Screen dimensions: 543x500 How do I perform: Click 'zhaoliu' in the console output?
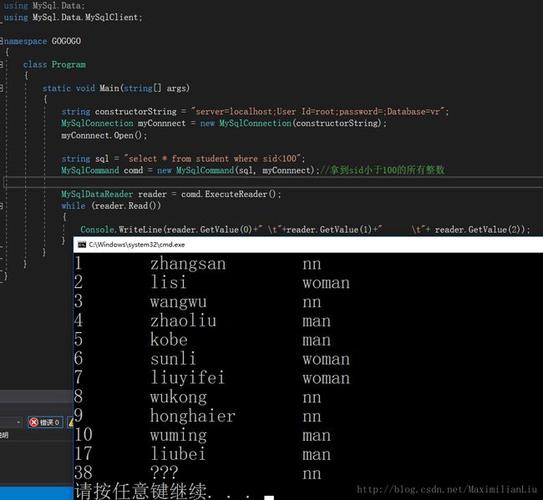click(x=183, y=321)
